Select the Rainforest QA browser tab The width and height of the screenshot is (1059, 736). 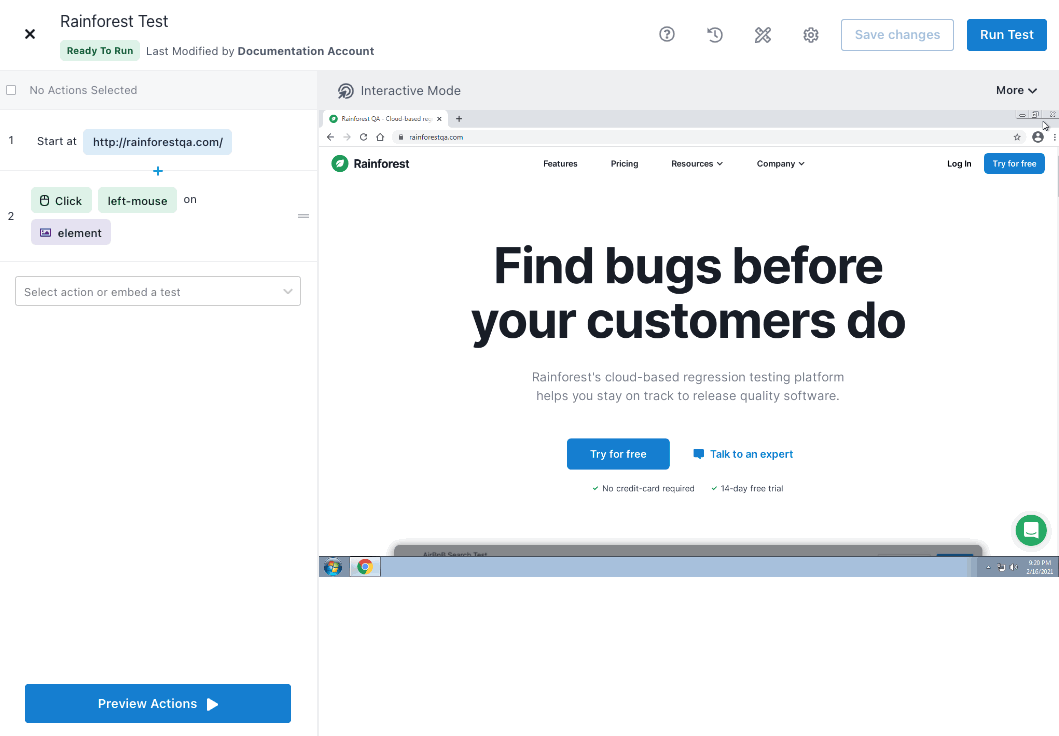(385, 119)
